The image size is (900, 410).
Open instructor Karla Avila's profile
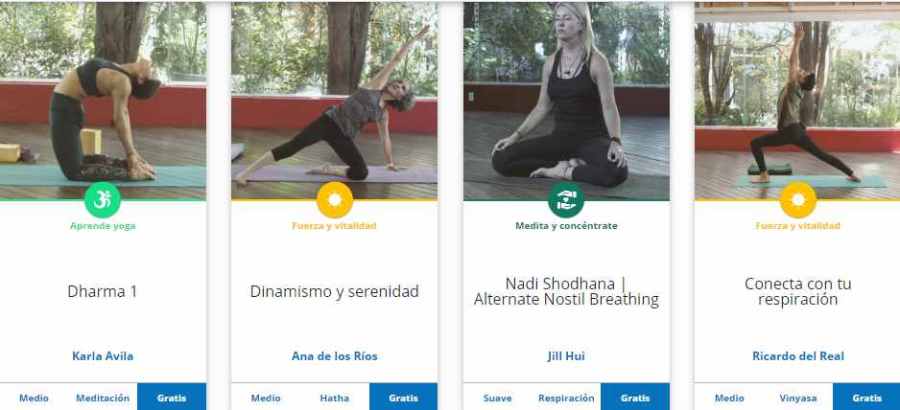[x=103, y=356]
